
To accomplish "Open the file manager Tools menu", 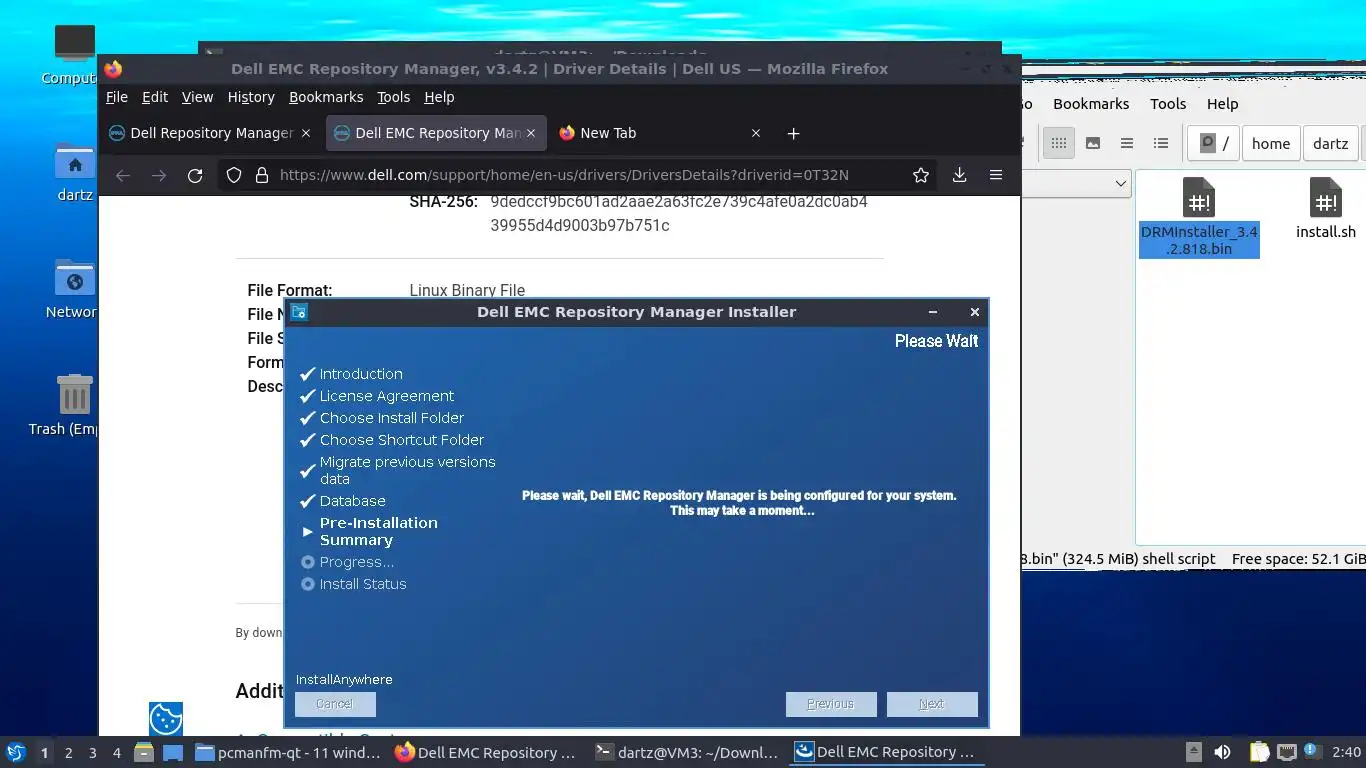I will (x=1168, y=104).
